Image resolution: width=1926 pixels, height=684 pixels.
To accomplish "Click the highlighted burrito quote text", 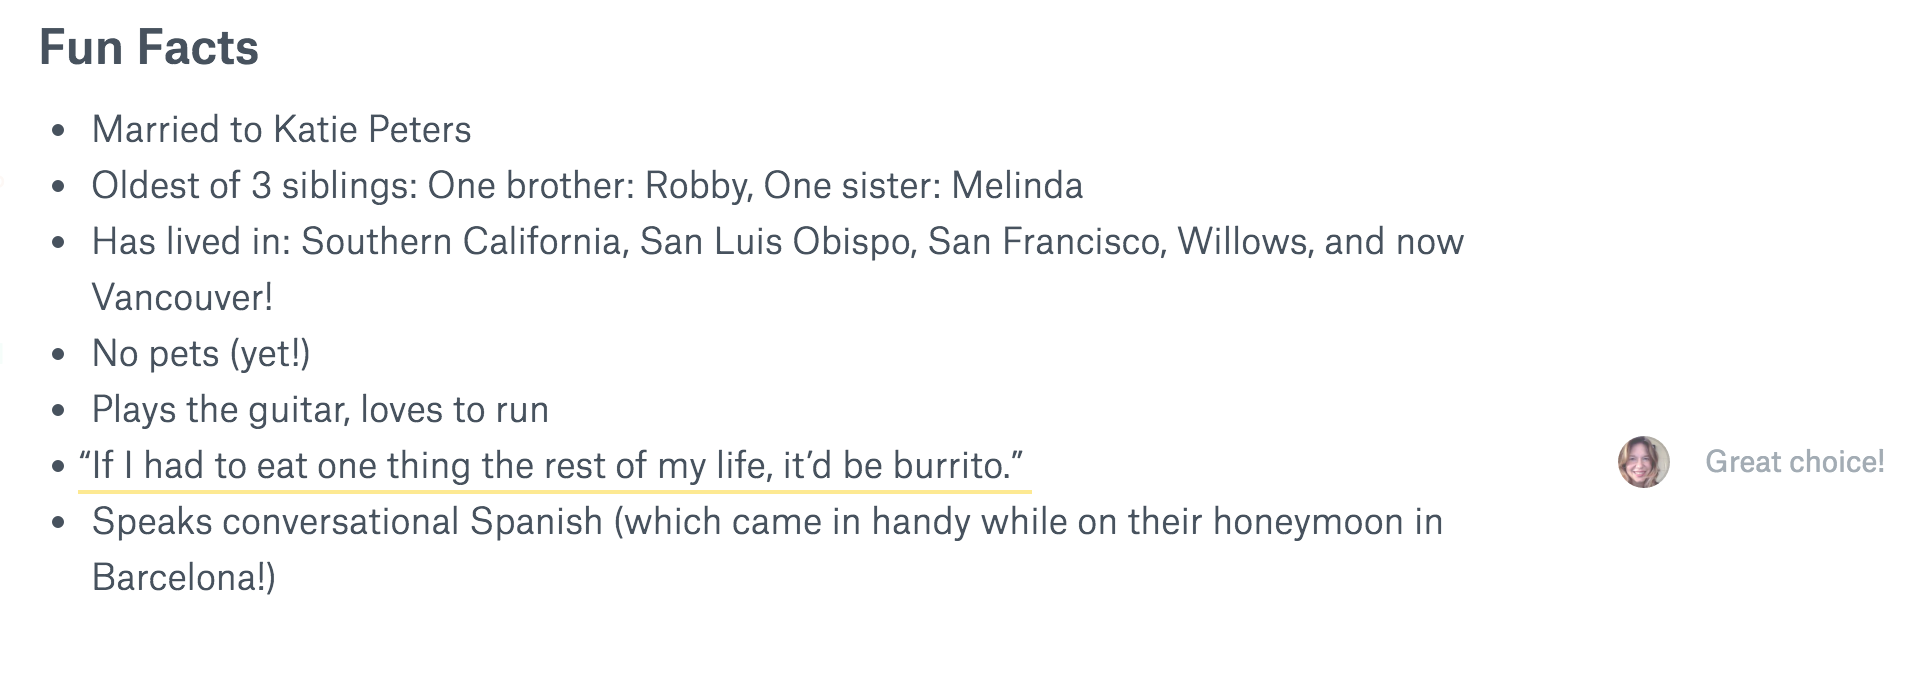I will (x=552, y=466).
